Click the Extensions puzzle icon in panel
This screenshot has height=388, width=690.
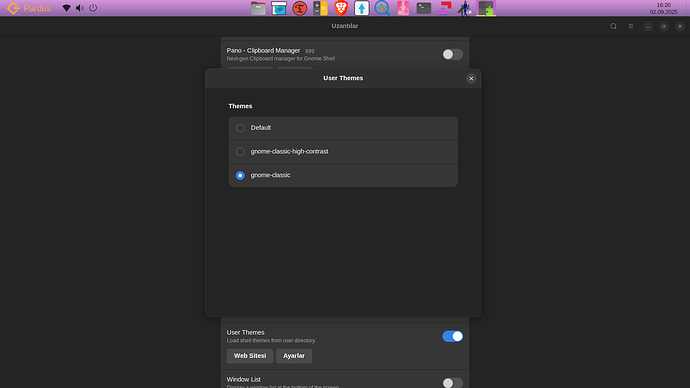pyautogui.click(x=486, y=8)
